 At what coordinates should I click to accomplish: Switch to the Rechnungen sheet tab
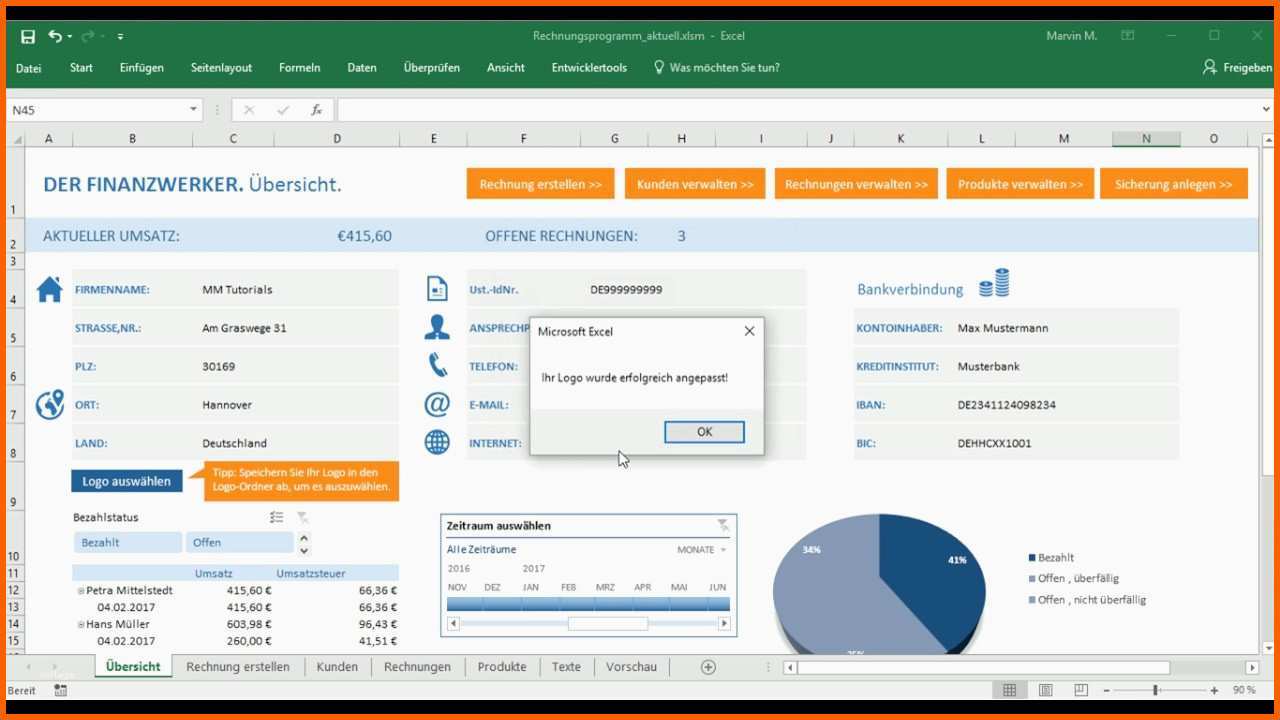tap(417, 667)
